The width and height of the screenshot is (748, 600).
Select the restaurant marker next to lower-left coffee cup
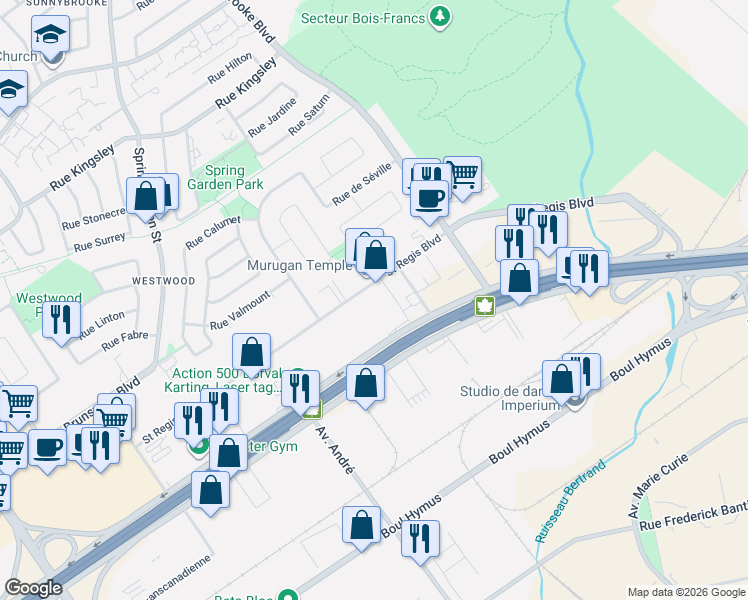[x=101, y=446]
